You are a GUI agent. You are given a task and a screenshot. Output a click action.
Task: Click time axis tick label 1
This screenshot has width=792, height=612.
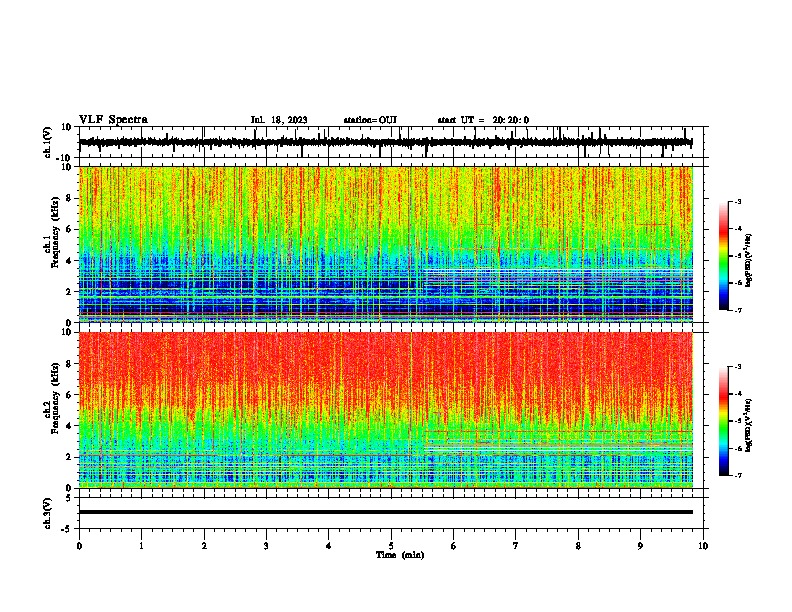pos(141,546)
